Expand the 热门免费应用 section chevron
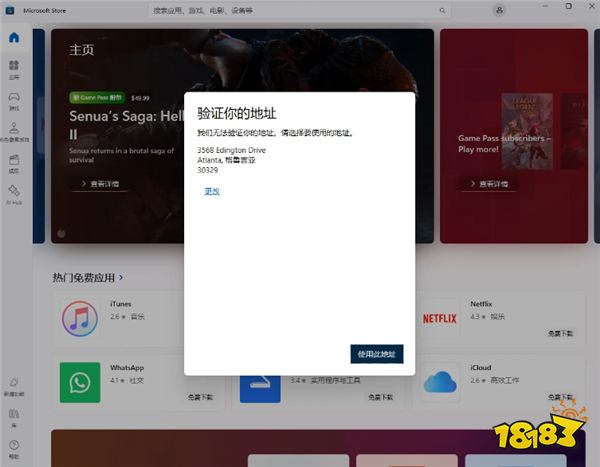The height and width of the screenshot is (467, 600). 121,277
